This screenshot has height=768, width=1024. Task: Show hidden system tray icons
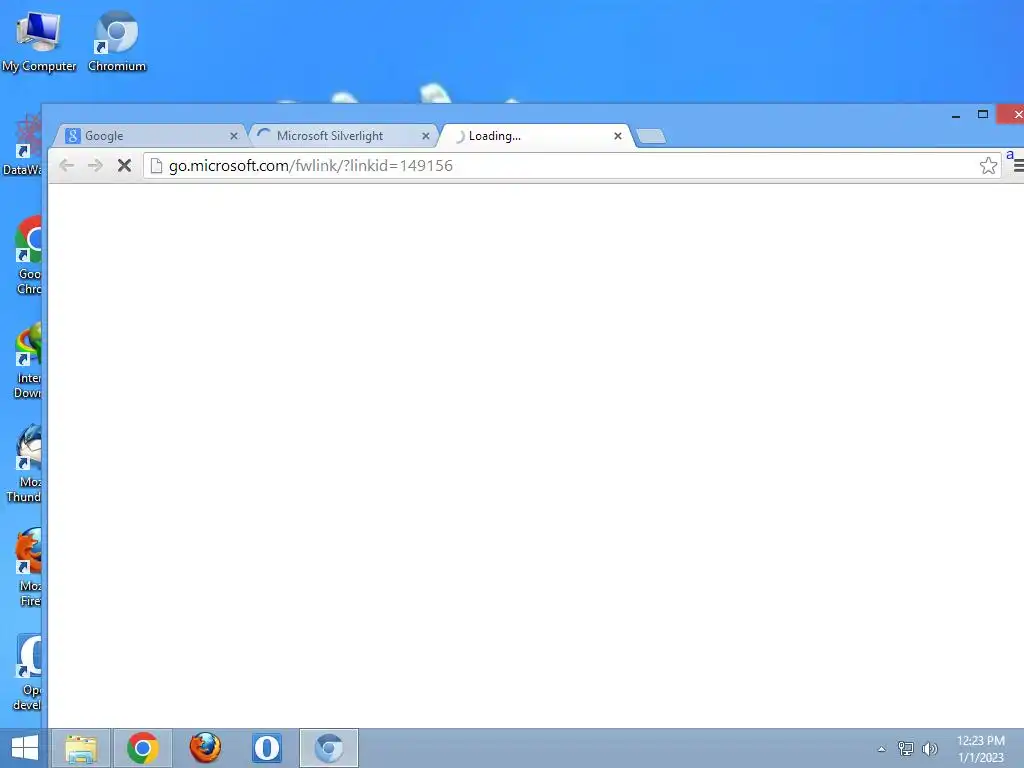coord(882,749)
